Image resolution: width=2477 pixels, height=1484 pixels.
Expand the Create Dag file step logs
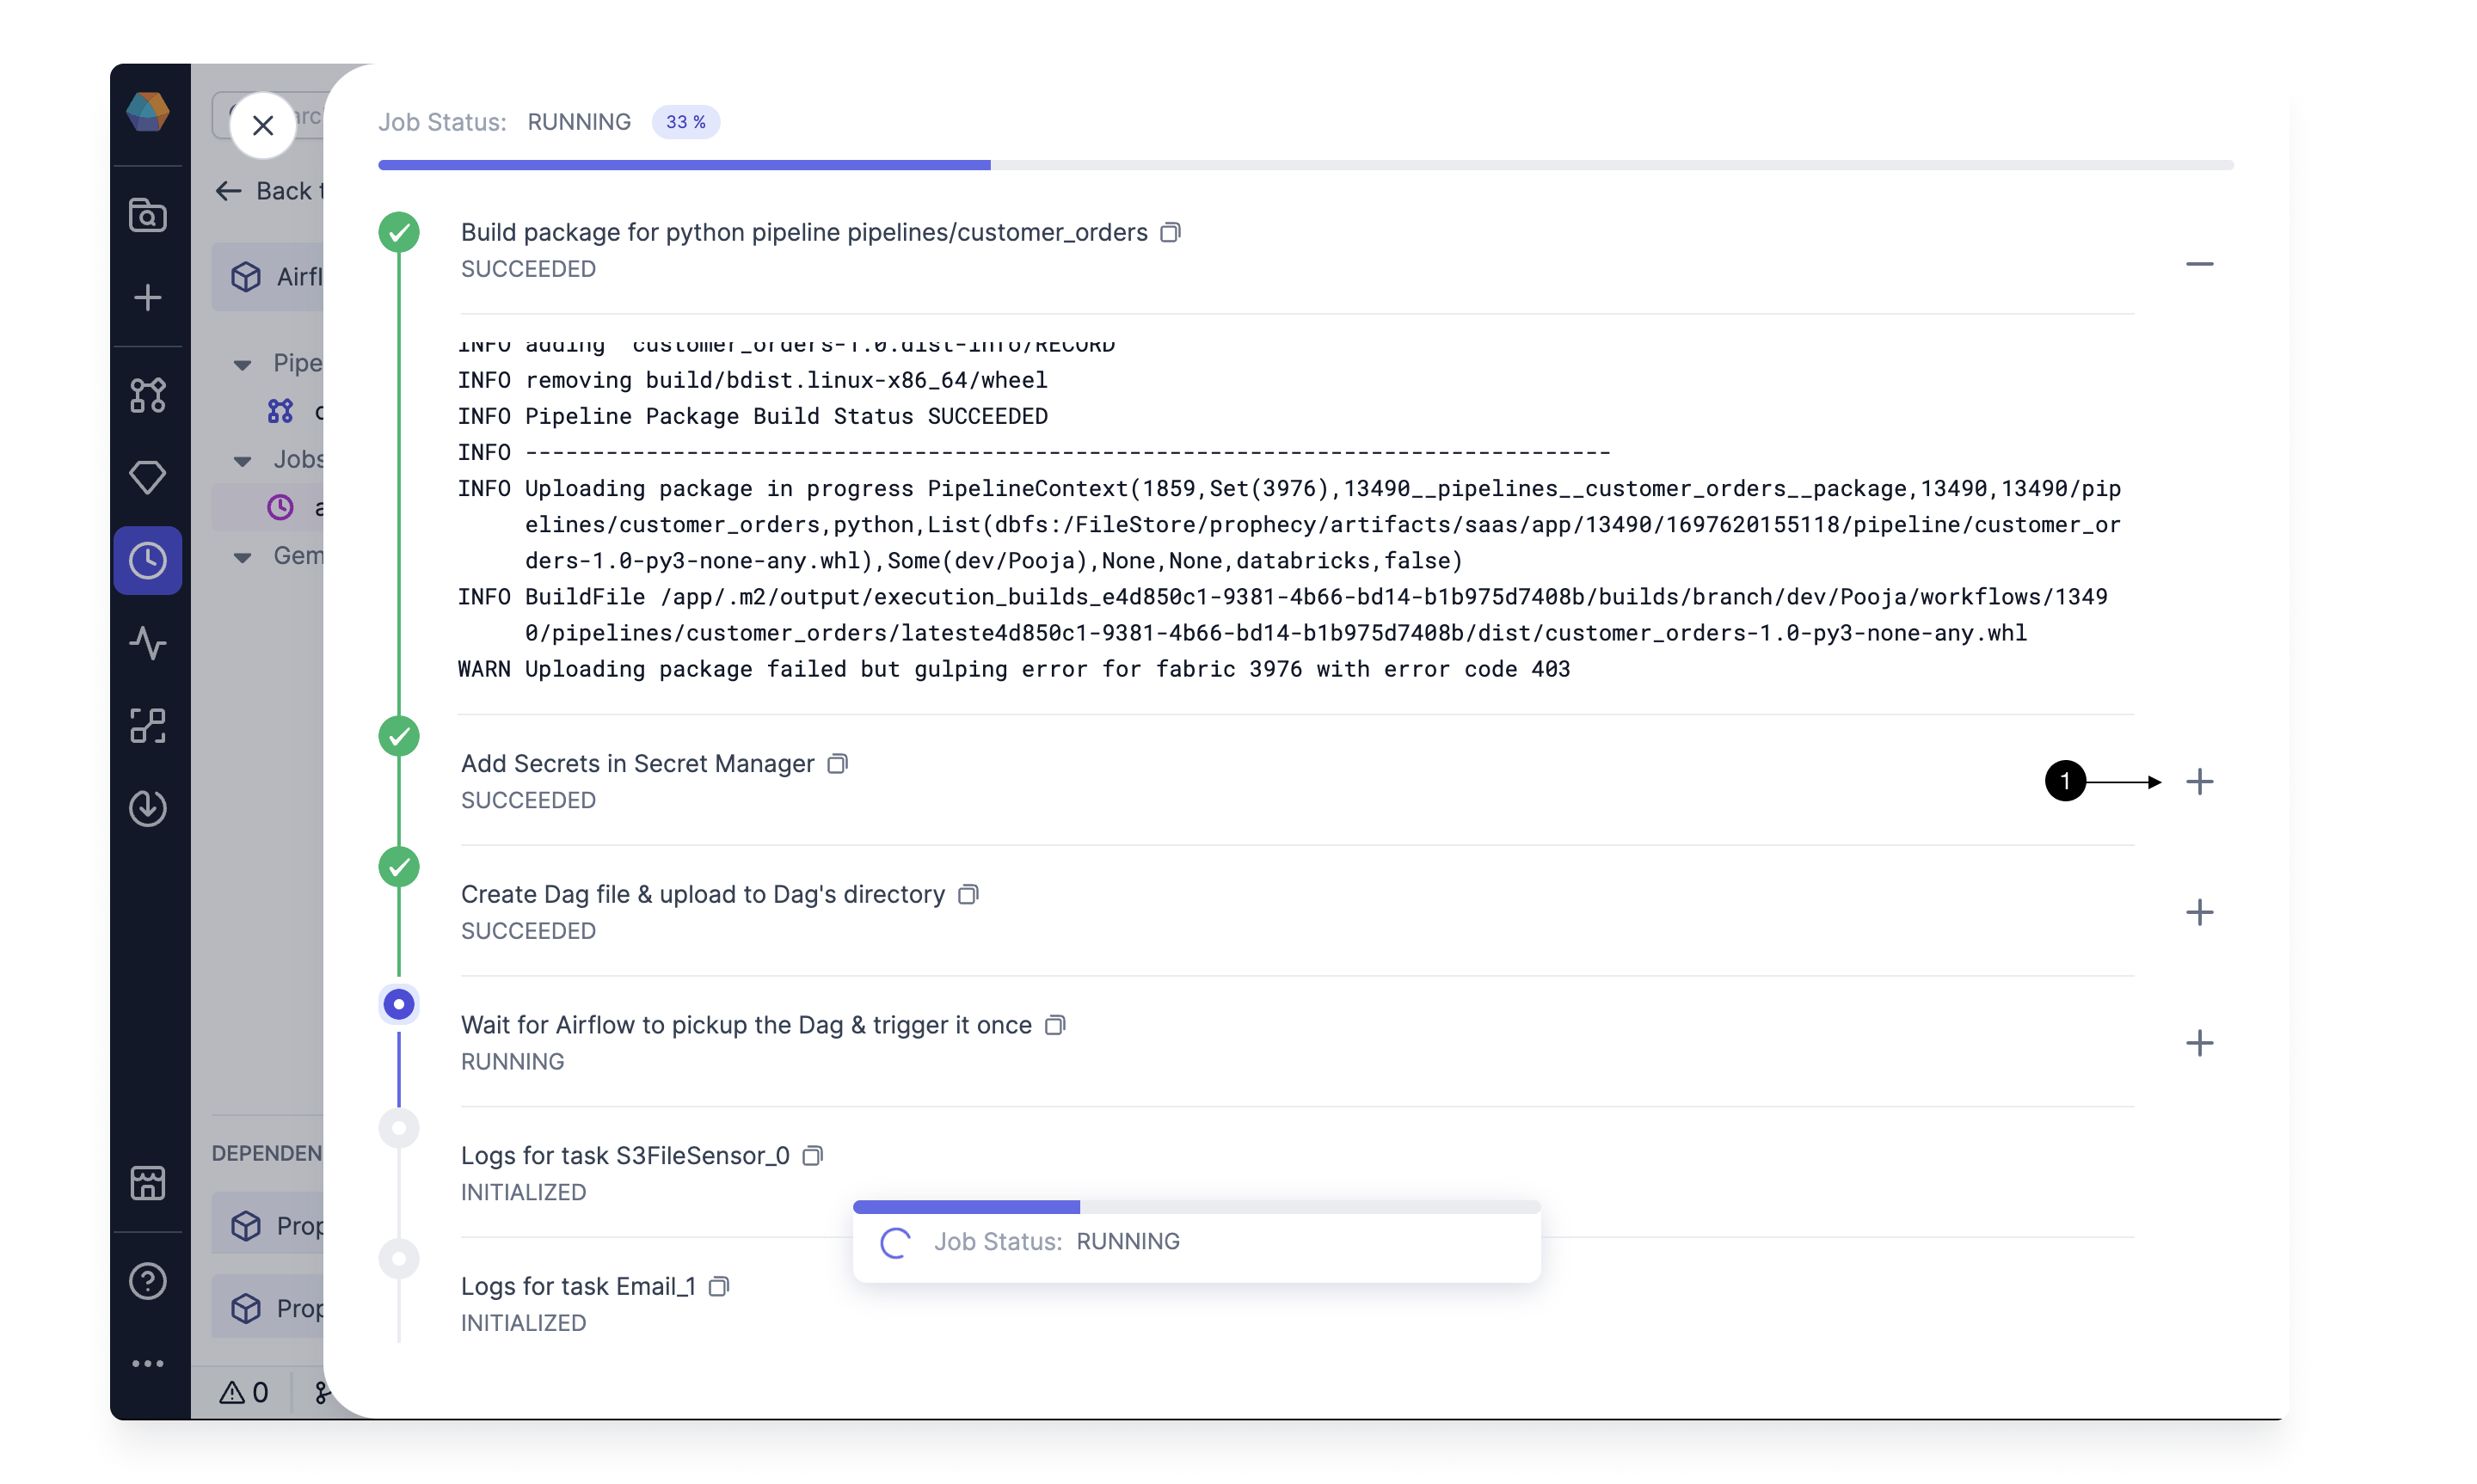pyautogui.click(x=2199, y=913)
